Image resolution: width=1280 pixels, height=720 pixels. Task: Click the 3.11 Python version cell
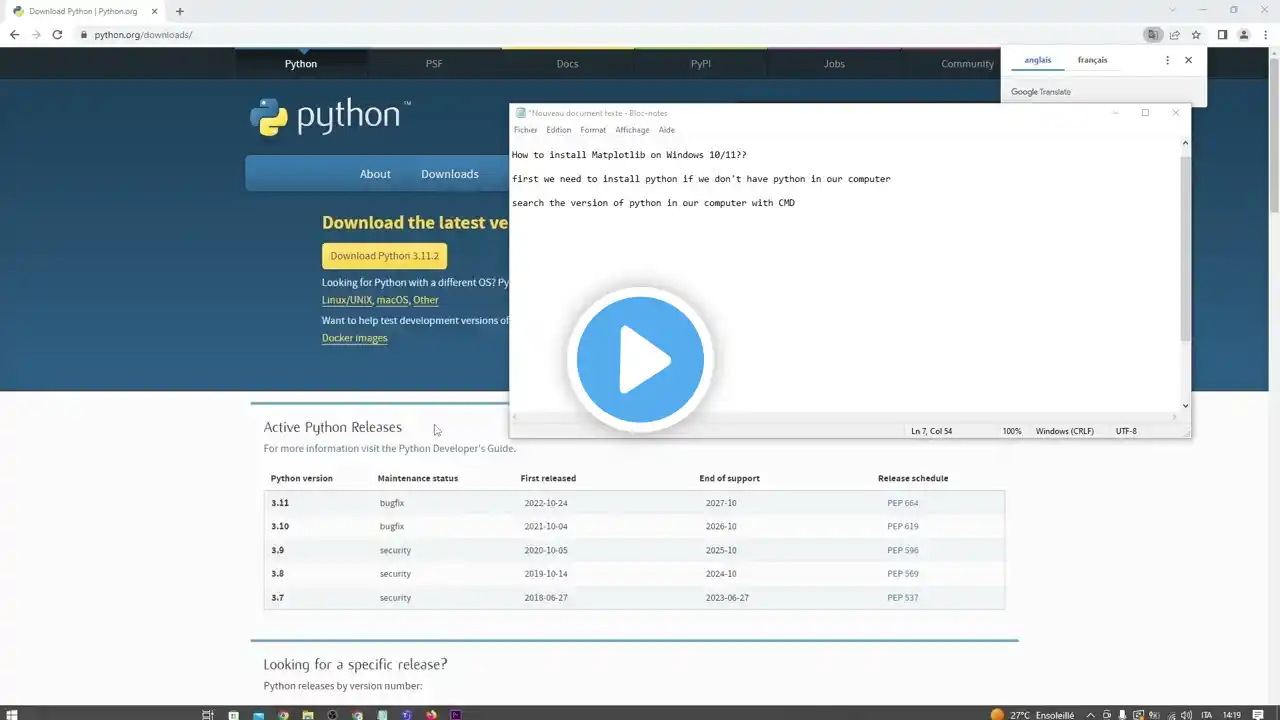pyautogui.click(x=280, y=503)
